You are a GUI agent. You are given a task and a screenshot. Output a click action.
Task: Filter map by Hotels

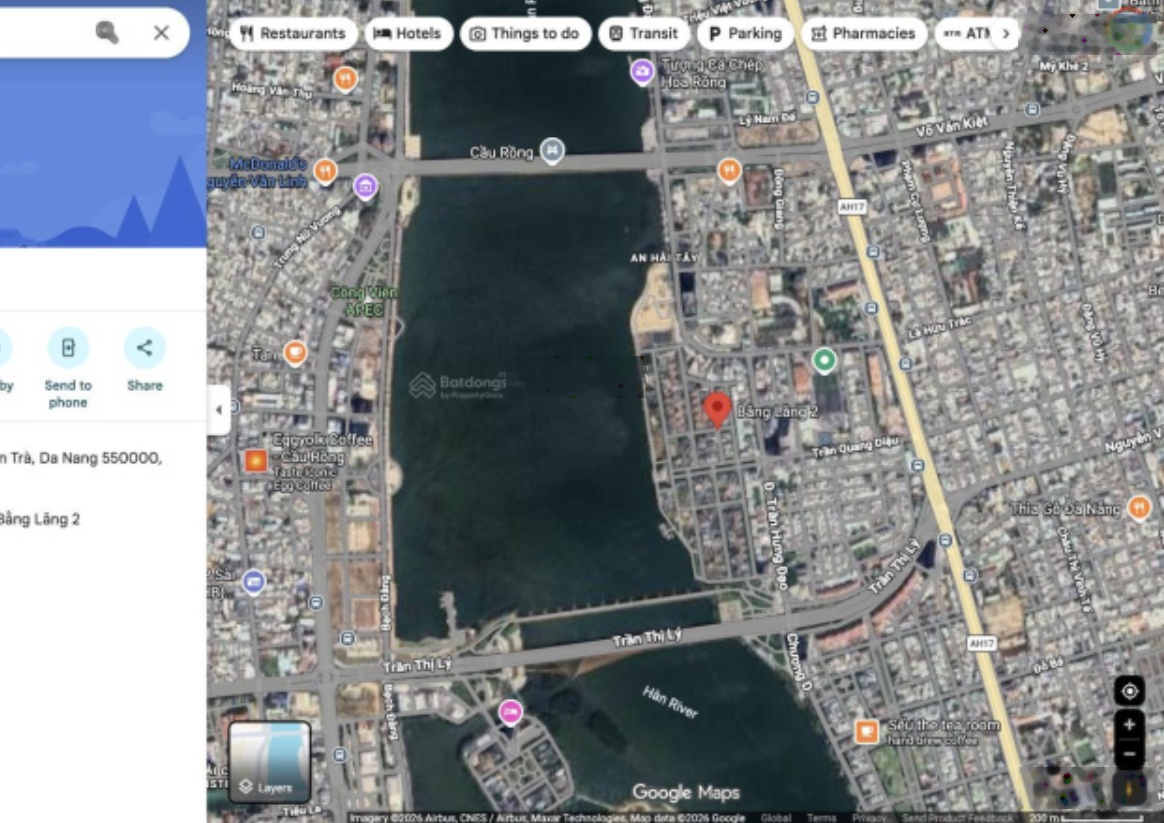[407, 33]
